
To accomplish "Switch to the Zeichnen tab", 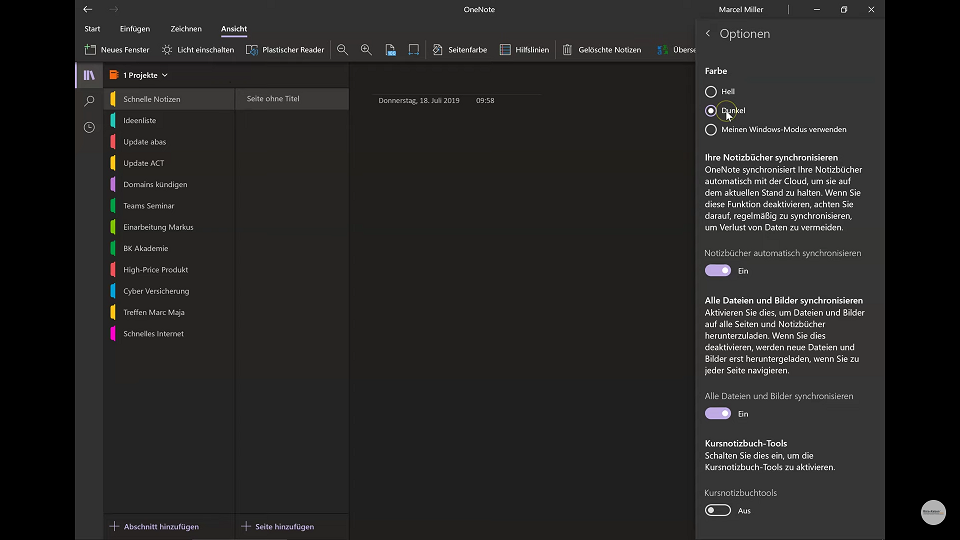I will tap(186, 29).
